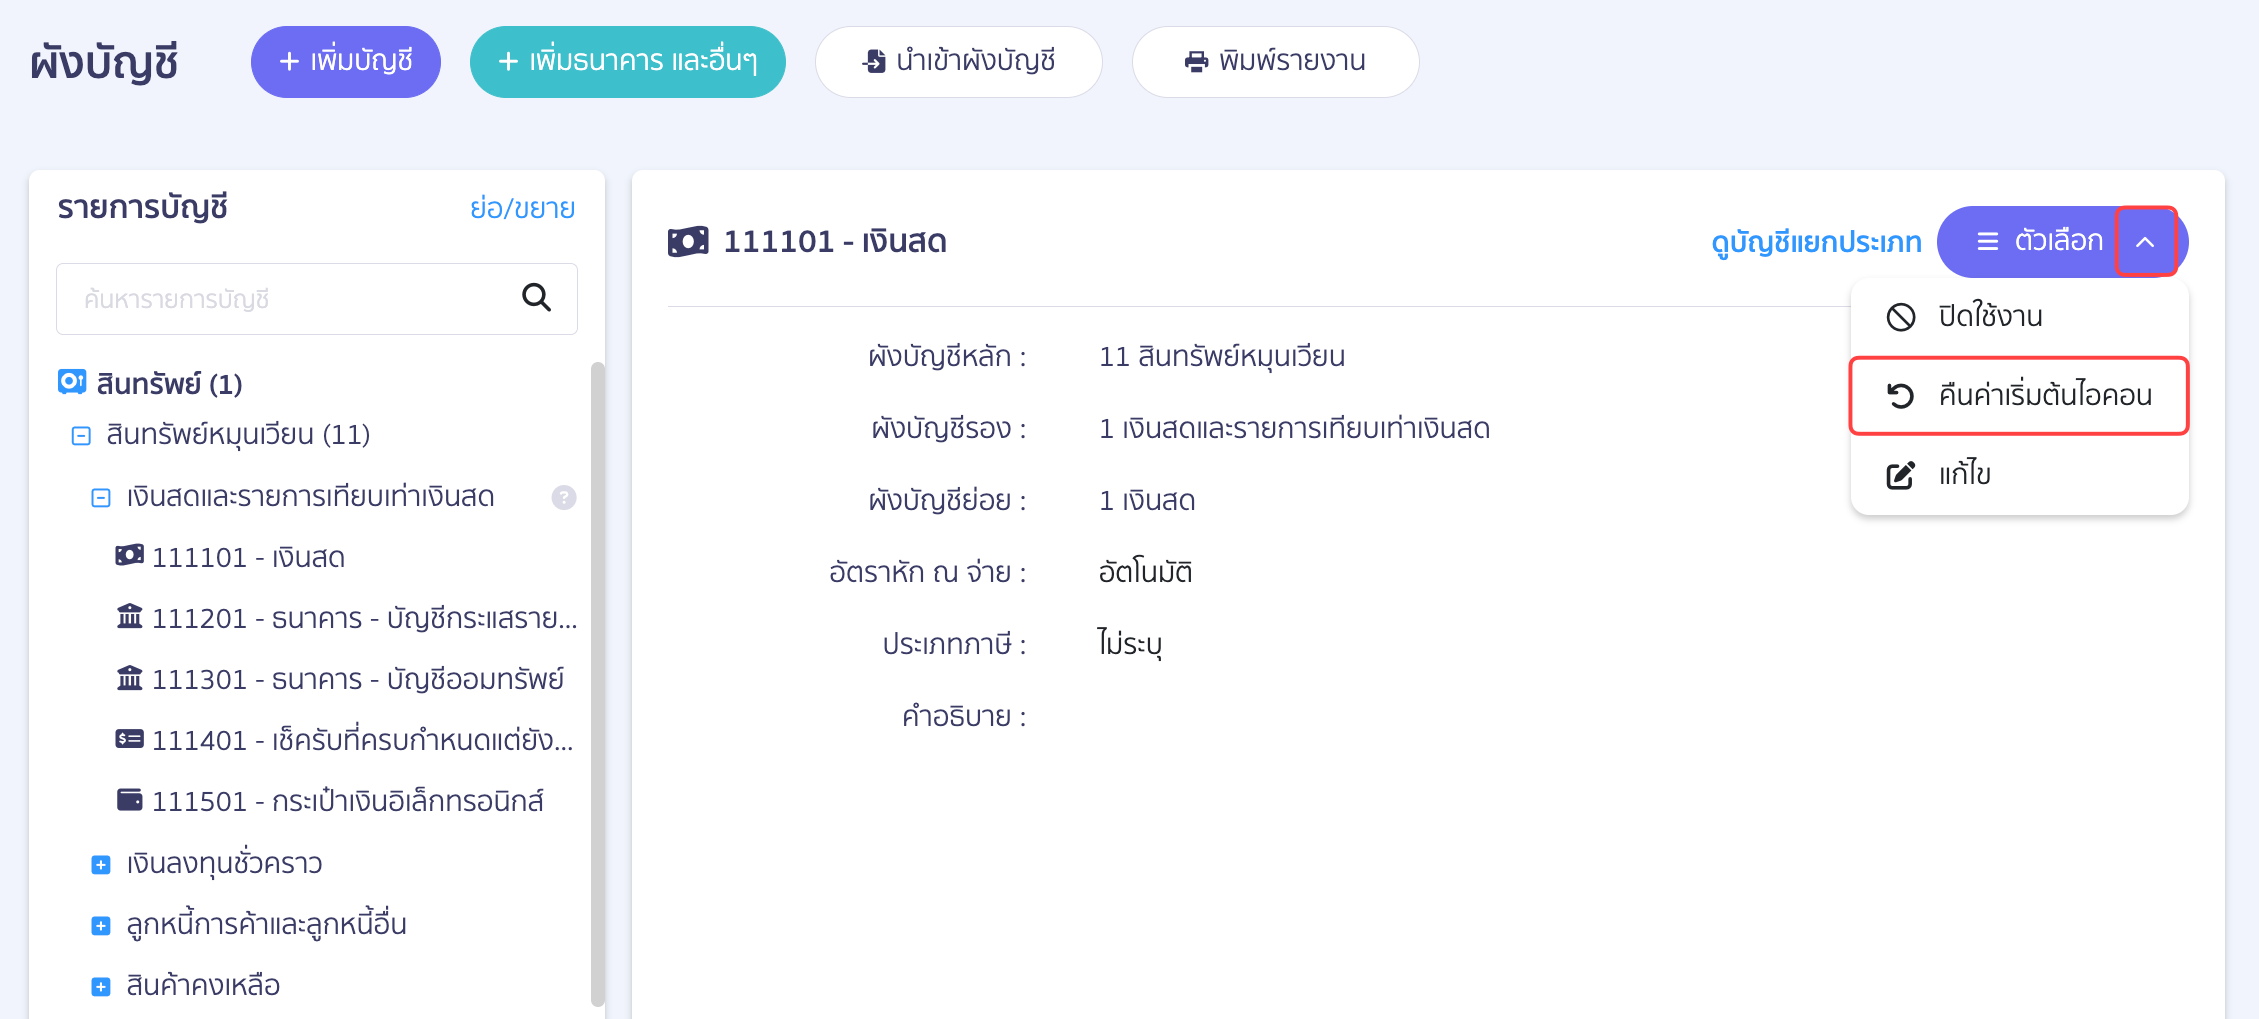Focus the ค้นหารายการบัญชี search field
This screenshot has height=1019, width=2259.
pos(316,298)
